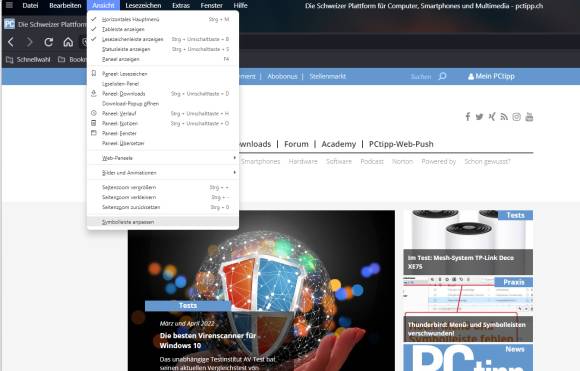Choose Seitenzoom verkleinern

(x=163, y=197)
